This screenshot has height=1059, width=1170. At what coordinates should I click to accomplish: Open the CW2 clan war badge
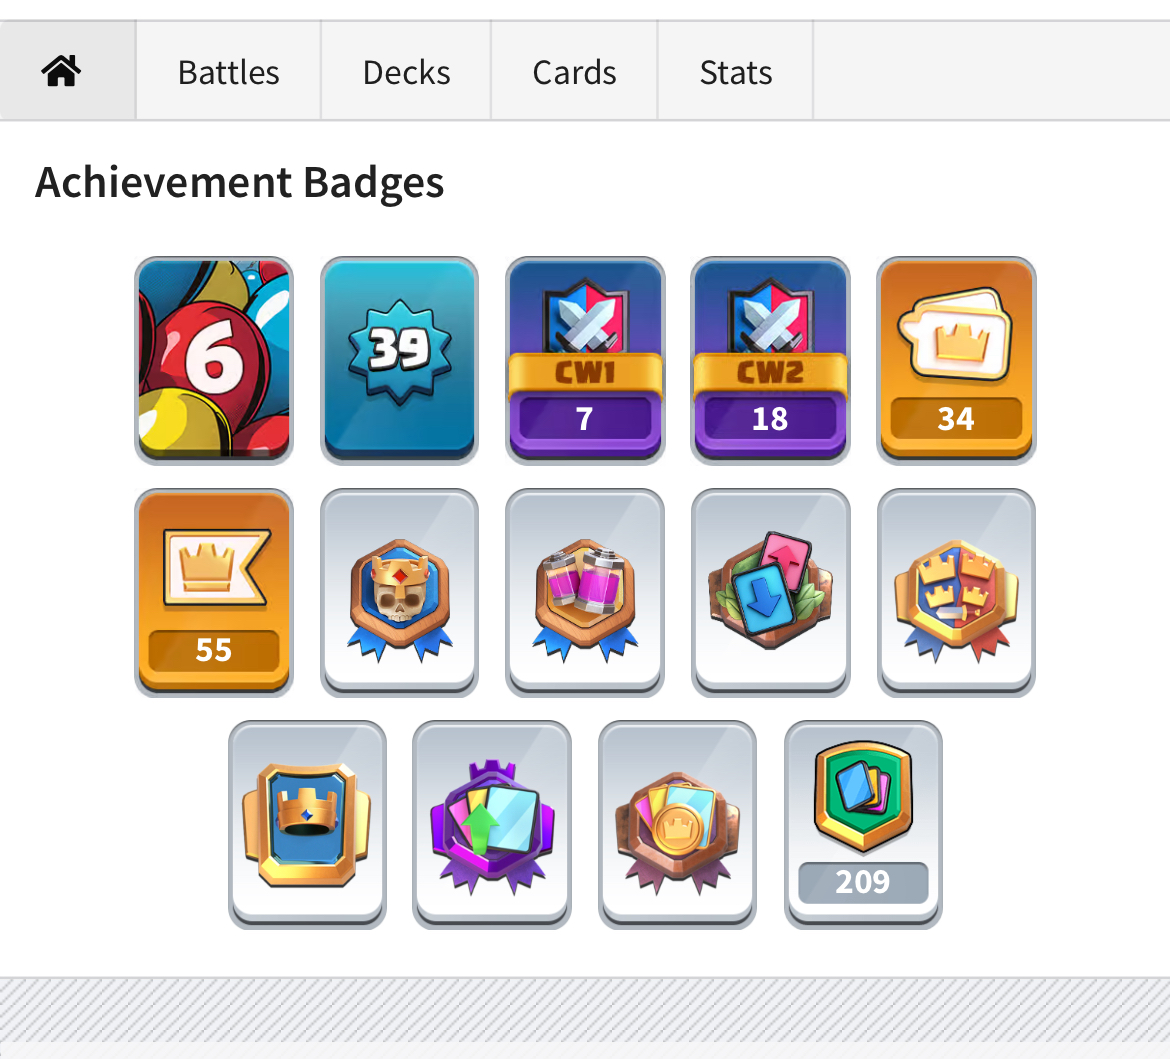(x=770, y=360)
